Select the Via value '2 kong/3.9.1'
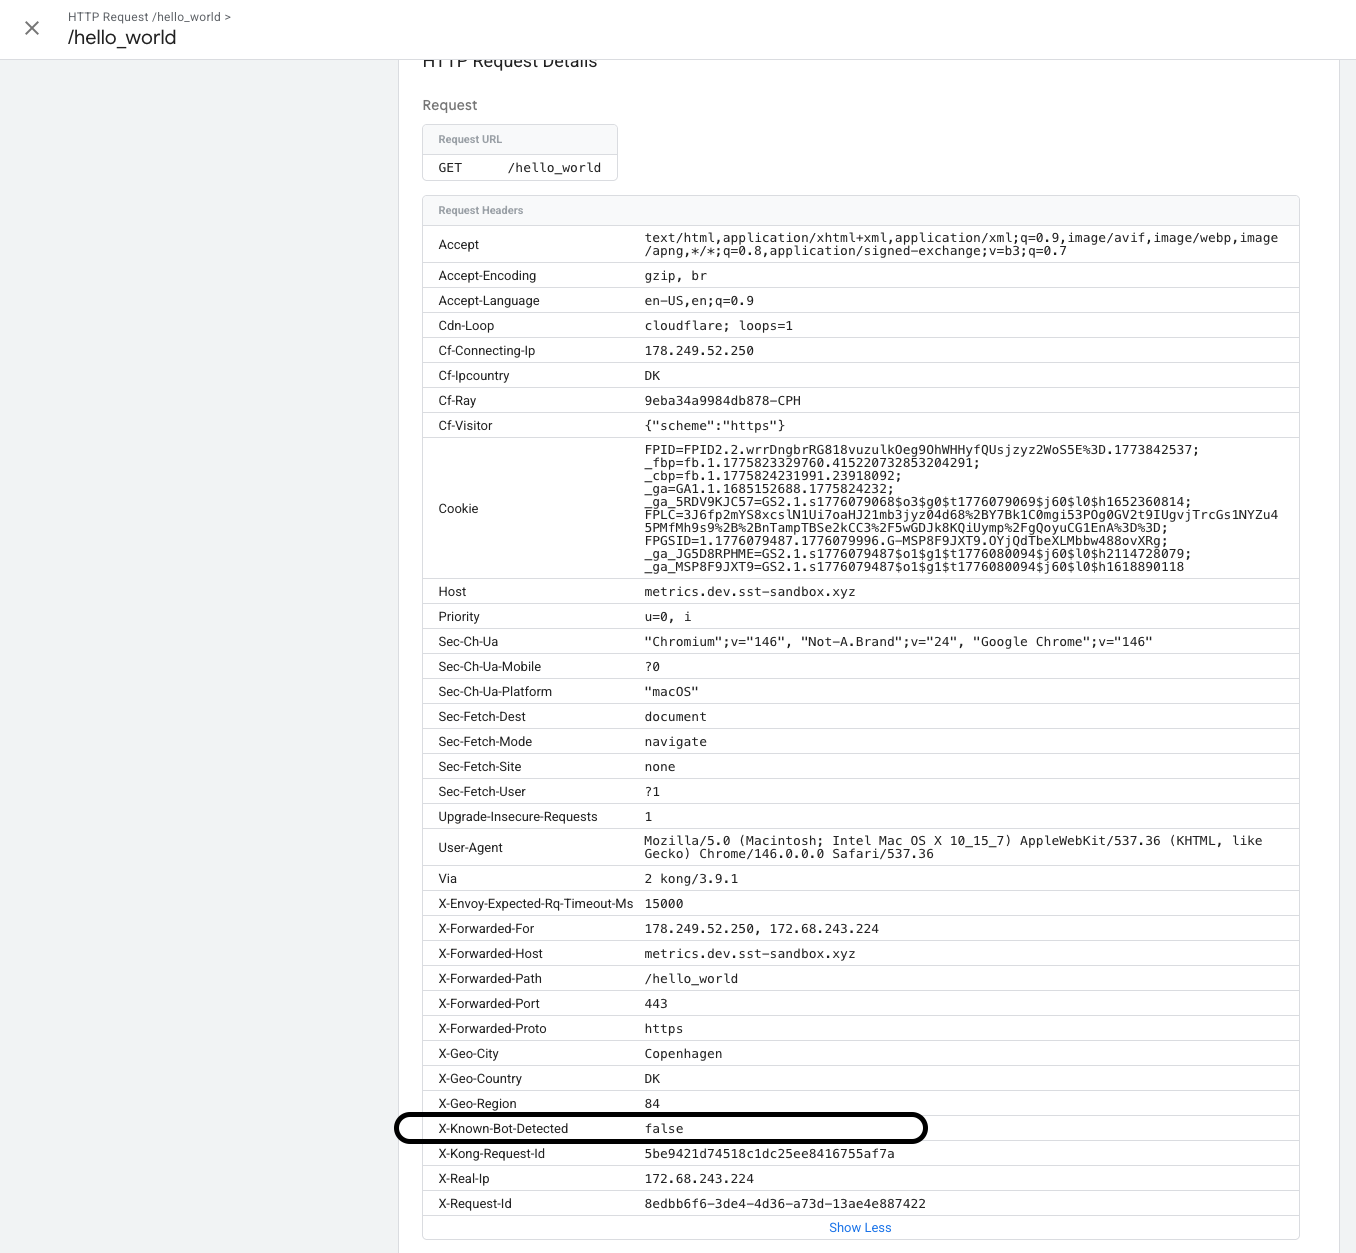Screen dimensions: 1356x1253 pyautogui.click(x=691, y=879)
